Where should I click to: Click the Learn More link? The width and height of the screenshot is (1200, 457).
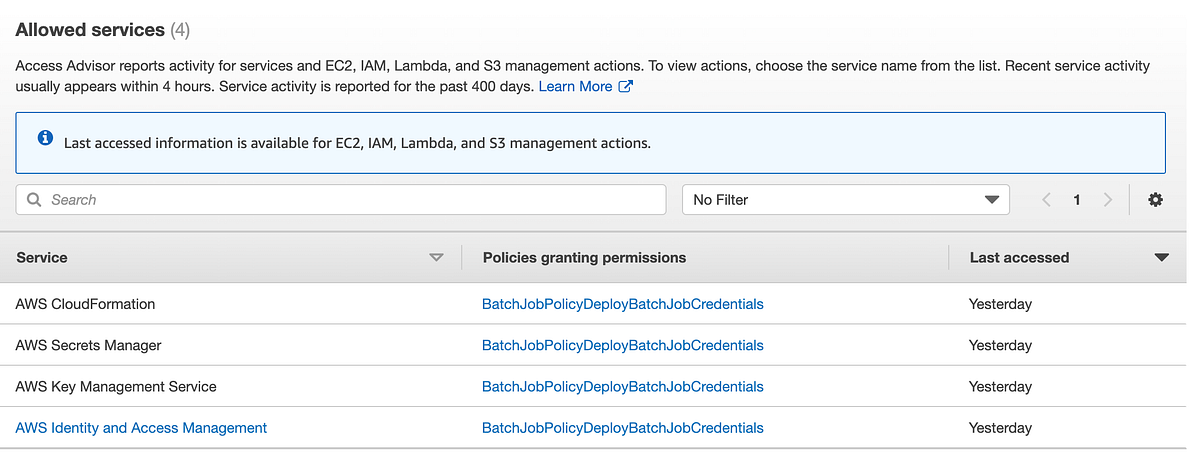coord(575,87)
